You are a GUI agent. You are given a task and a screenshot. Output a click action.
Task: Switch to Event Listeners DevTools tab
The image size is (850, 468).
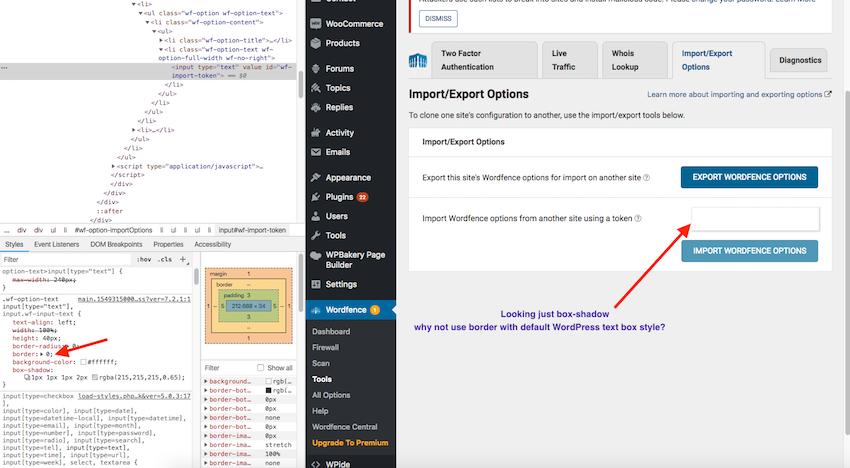pyautogui.click(x=56, y=245)
